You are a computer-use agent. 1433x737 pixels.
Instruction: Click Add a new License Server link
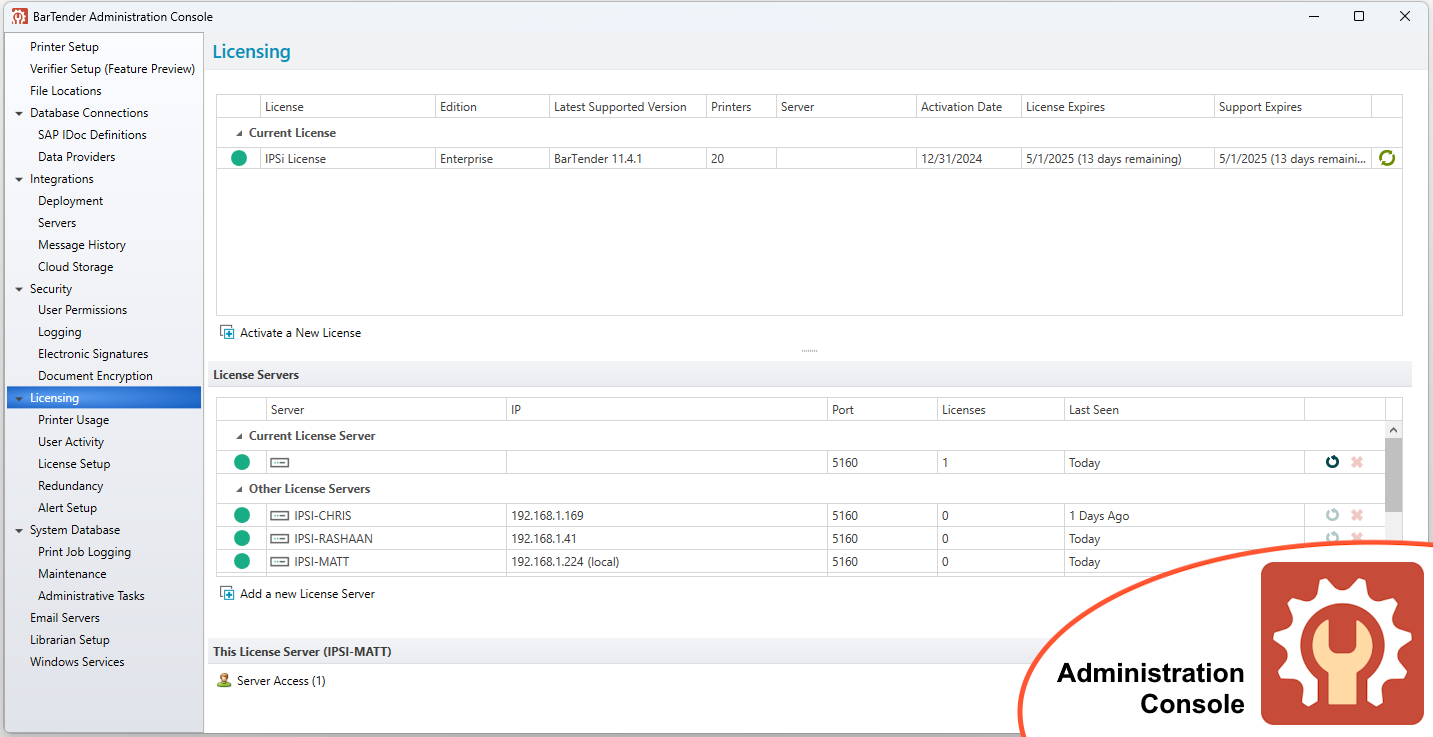tap(307, 594)
